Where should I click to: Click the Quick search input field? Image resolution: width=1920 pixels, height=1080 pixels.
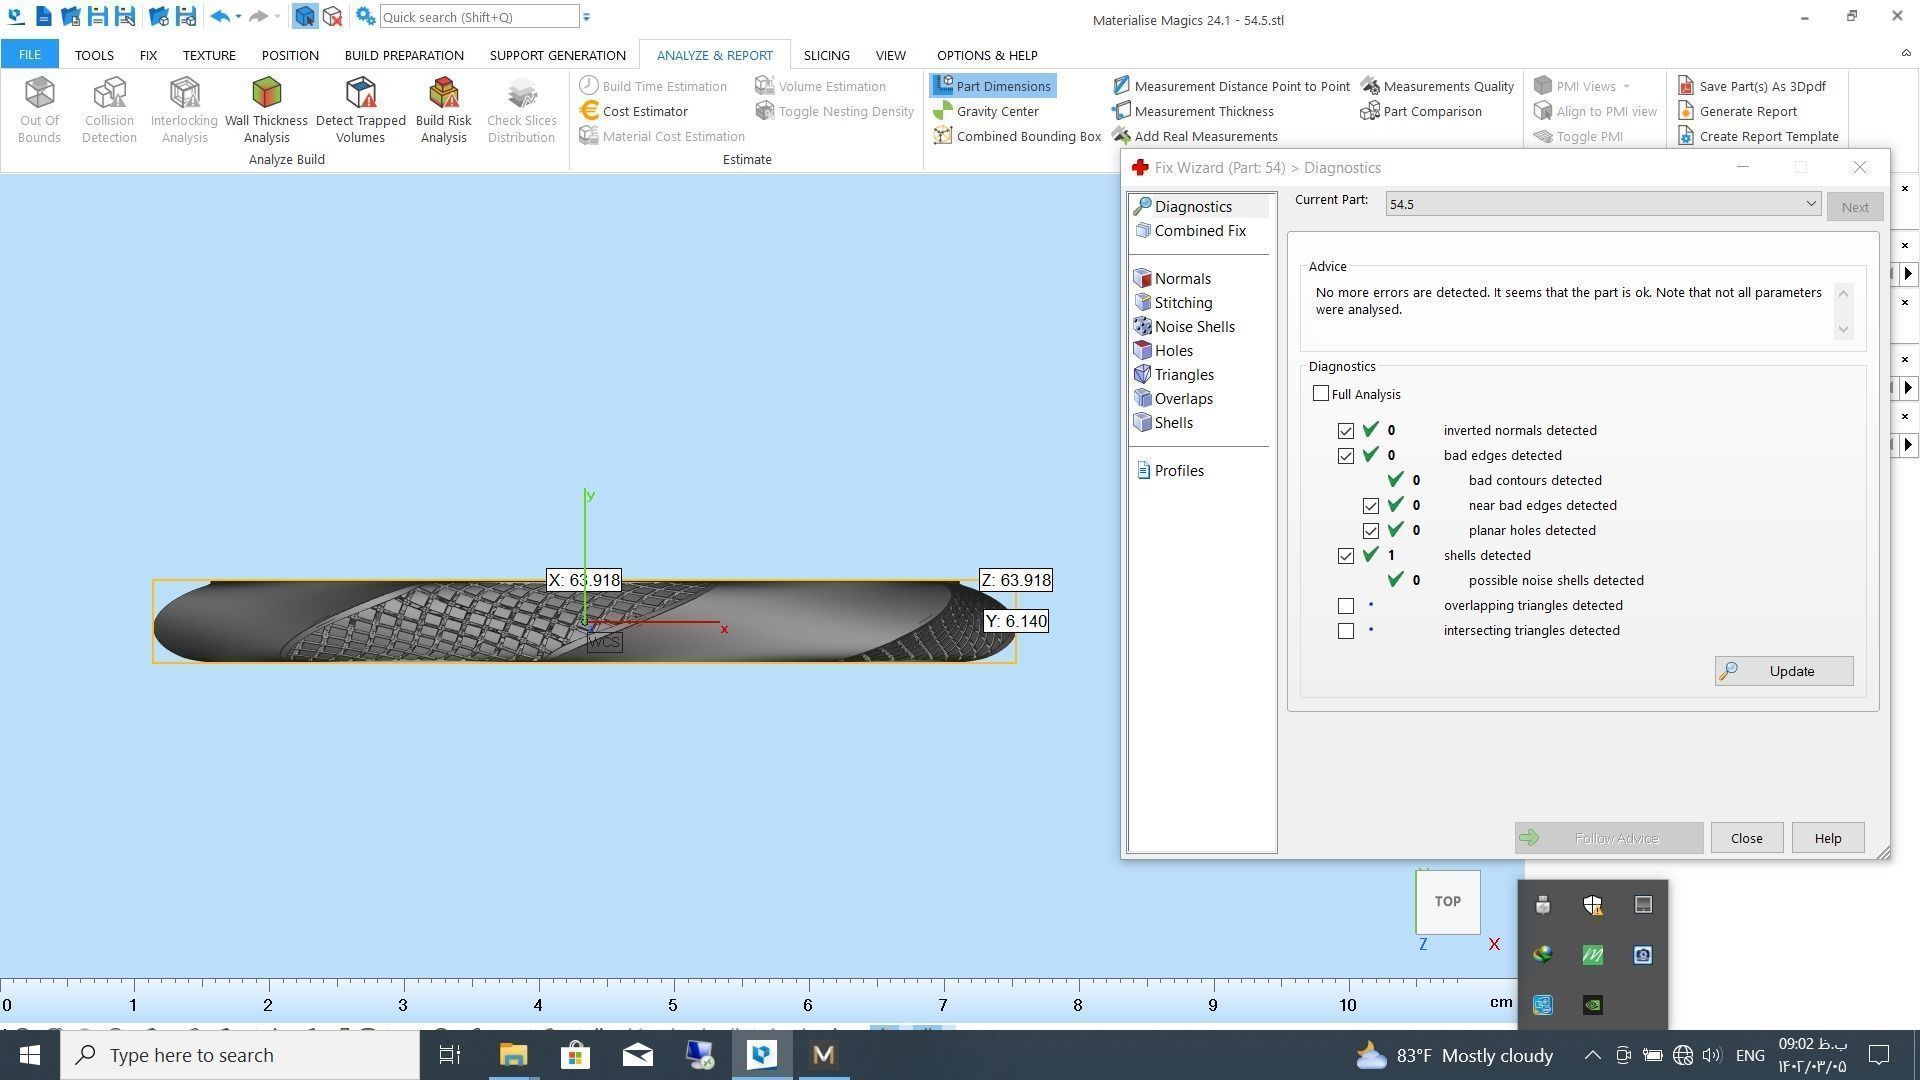click(x=478, y=17)
